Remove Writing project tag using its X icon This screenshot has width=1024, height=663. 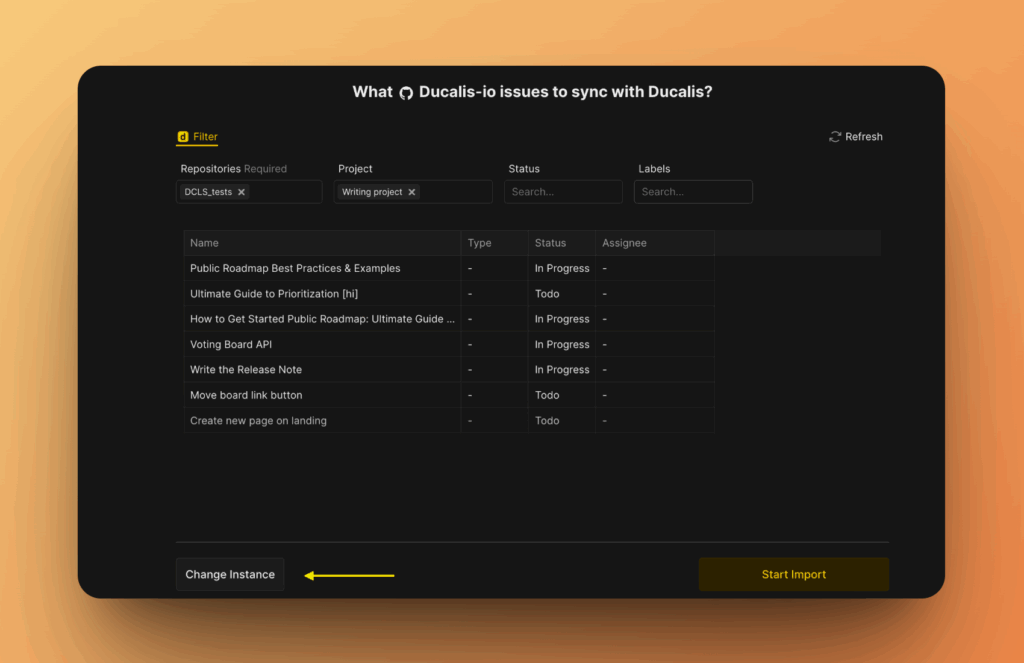pos(411,191)
